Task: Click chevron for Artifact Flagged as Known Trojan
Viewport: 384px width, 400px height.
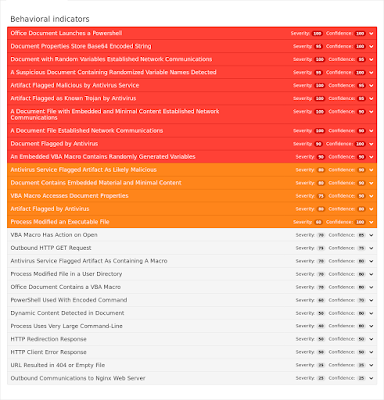Action: 371,99
